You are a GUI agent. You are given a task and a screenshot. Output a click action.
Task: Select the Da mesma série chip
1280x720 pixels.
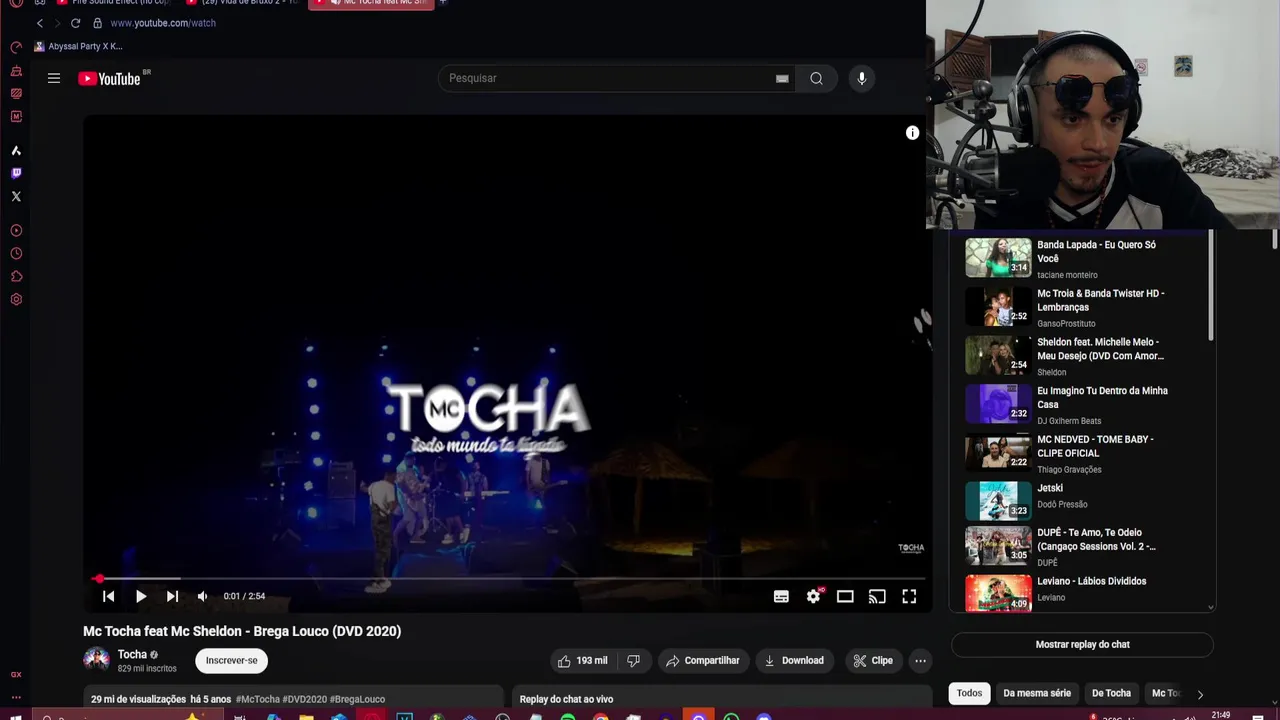pyautogui.click(x=1037, y=693)
